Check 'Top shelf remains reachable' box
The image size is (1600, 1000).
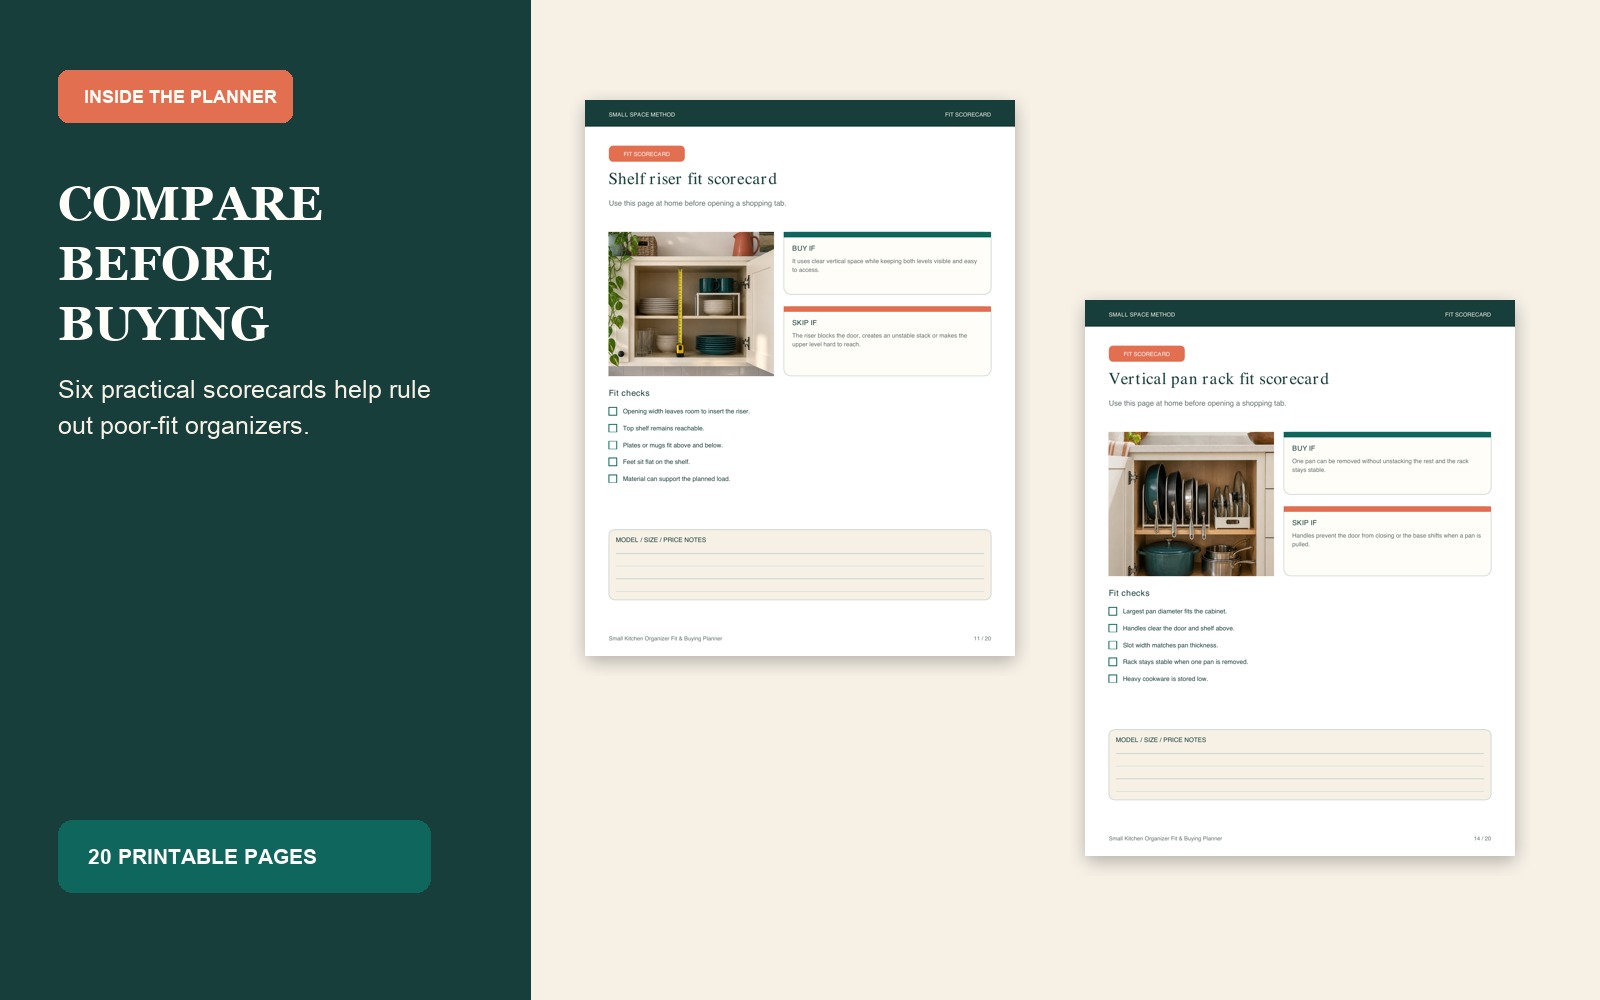[x=613, y=428]
